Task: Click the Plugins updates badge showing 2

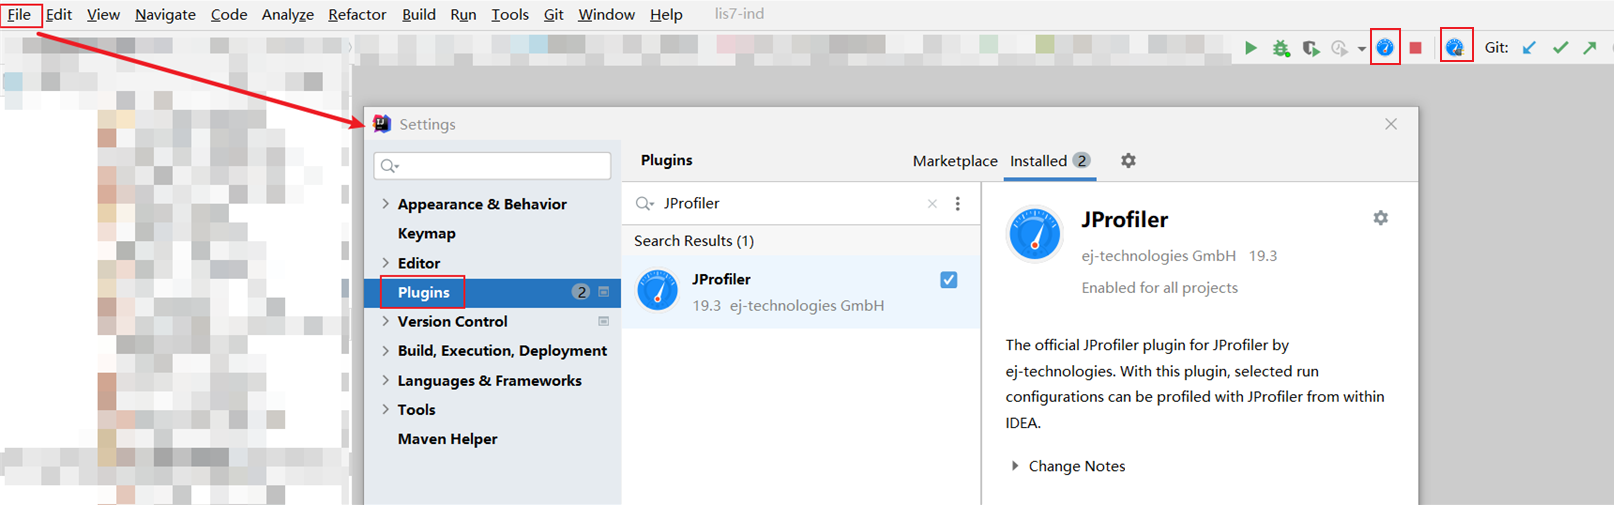Action: (x=580, y=292)
